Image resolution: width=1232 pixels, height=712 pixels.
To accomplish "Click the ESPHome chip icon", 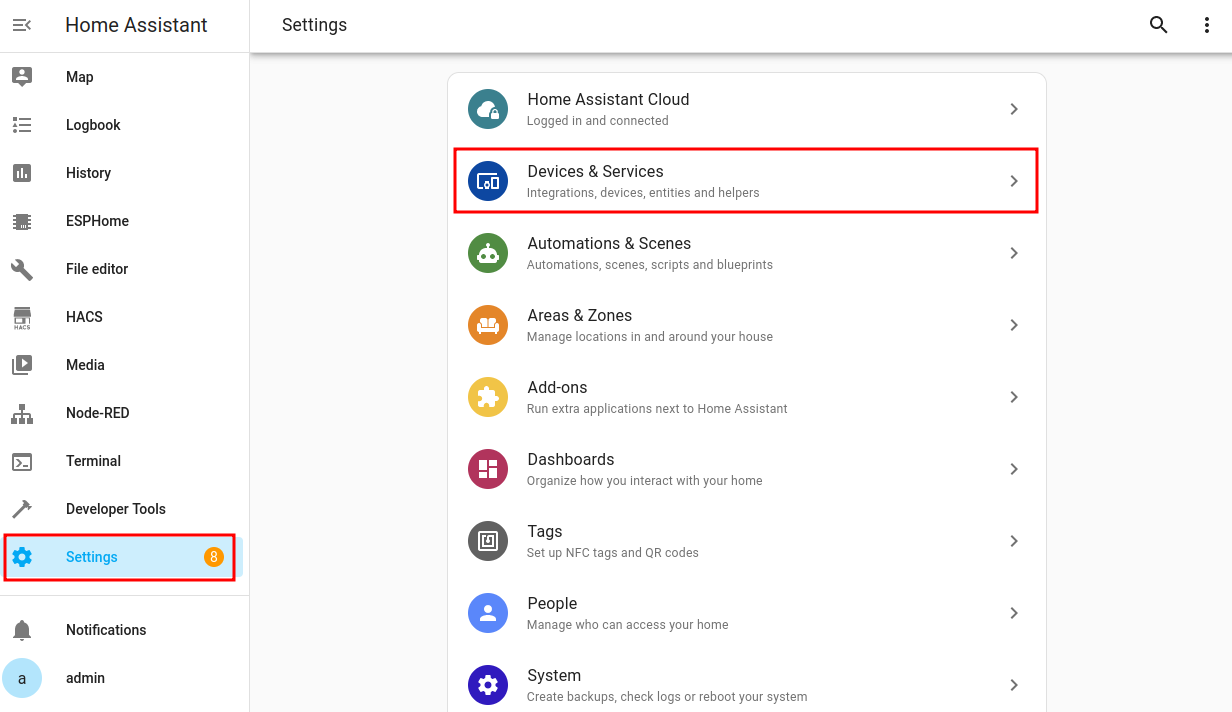I will [22, 221].
